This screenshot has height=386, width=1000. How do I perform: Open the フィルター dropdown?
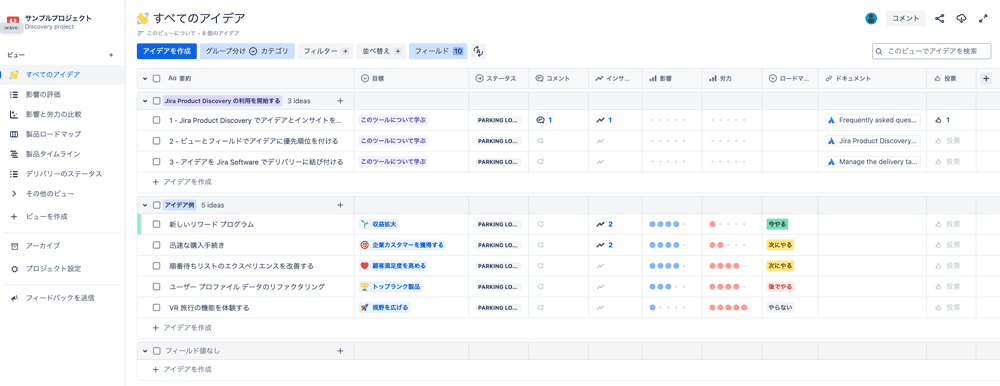pos(325,51)
